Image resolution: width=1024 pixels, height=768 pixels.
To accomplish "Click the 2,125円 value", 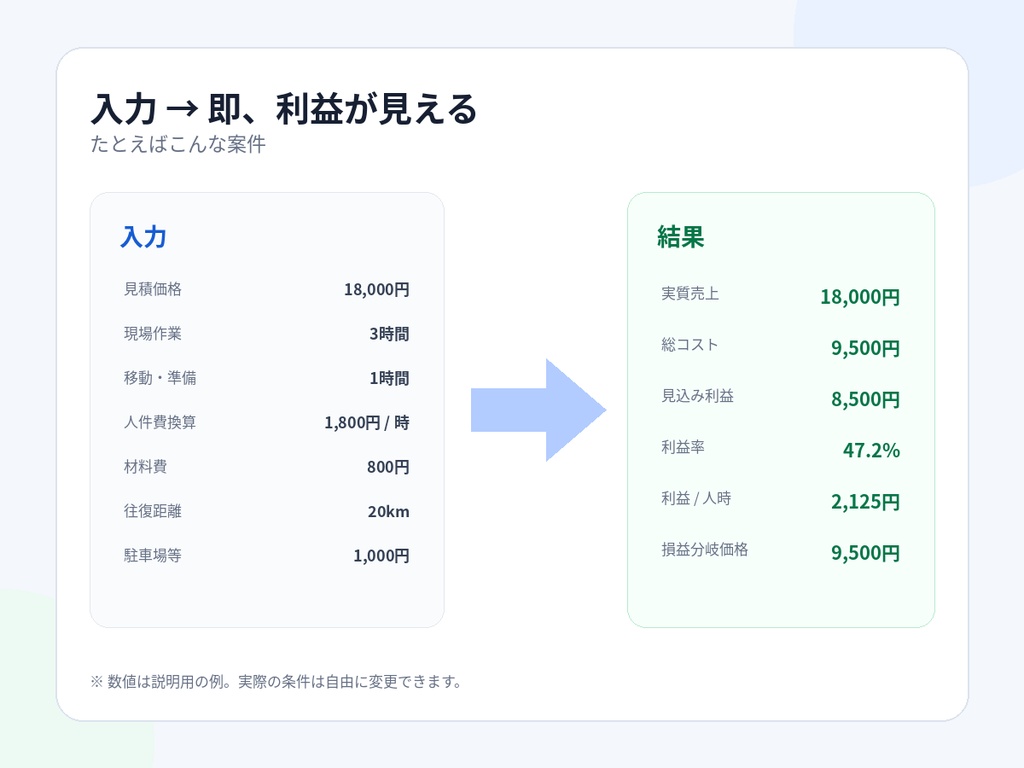I will click(865, 502).
